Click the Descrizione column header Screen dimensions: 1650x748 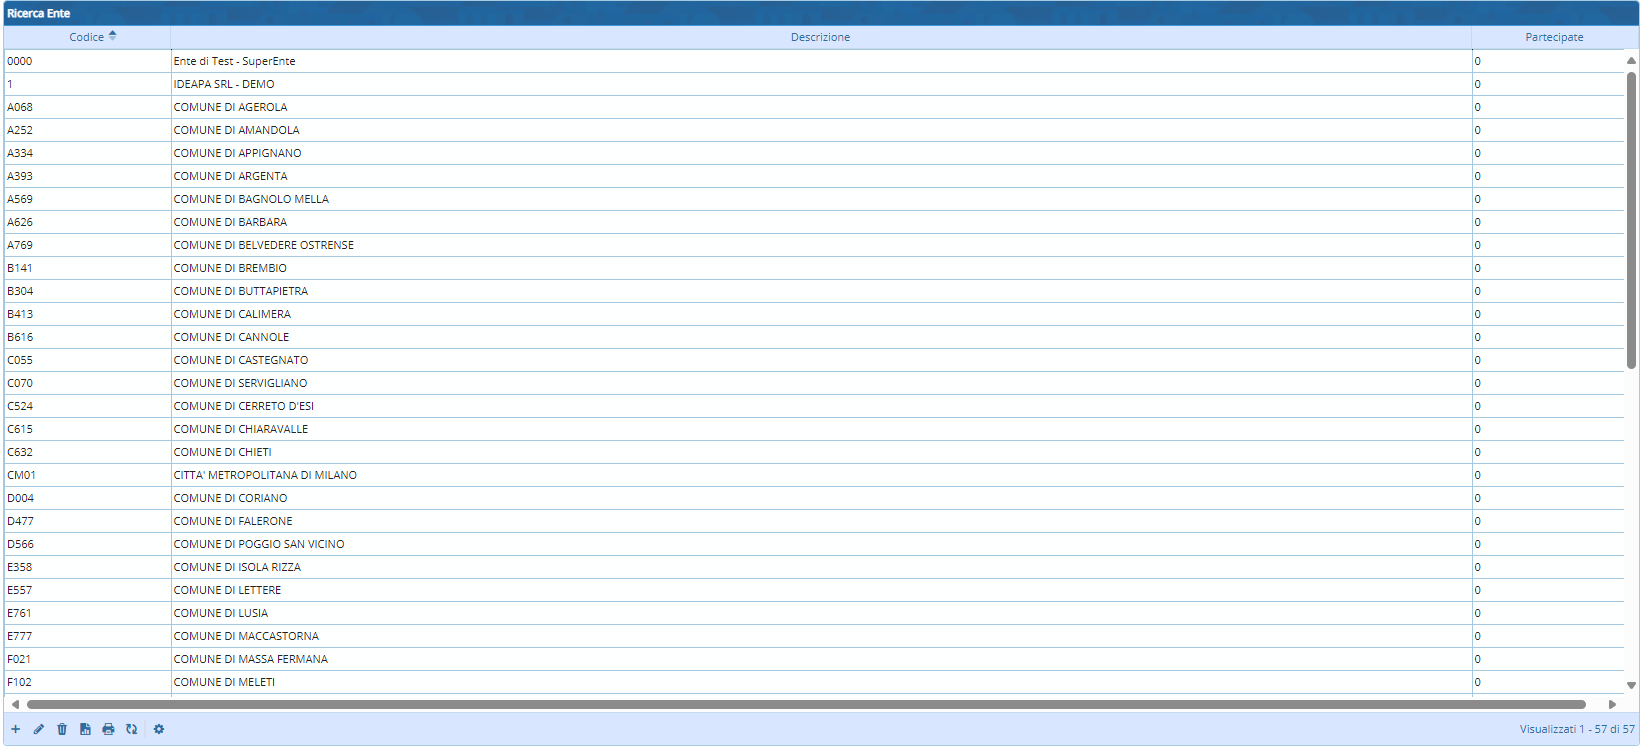tap(820, 37)
